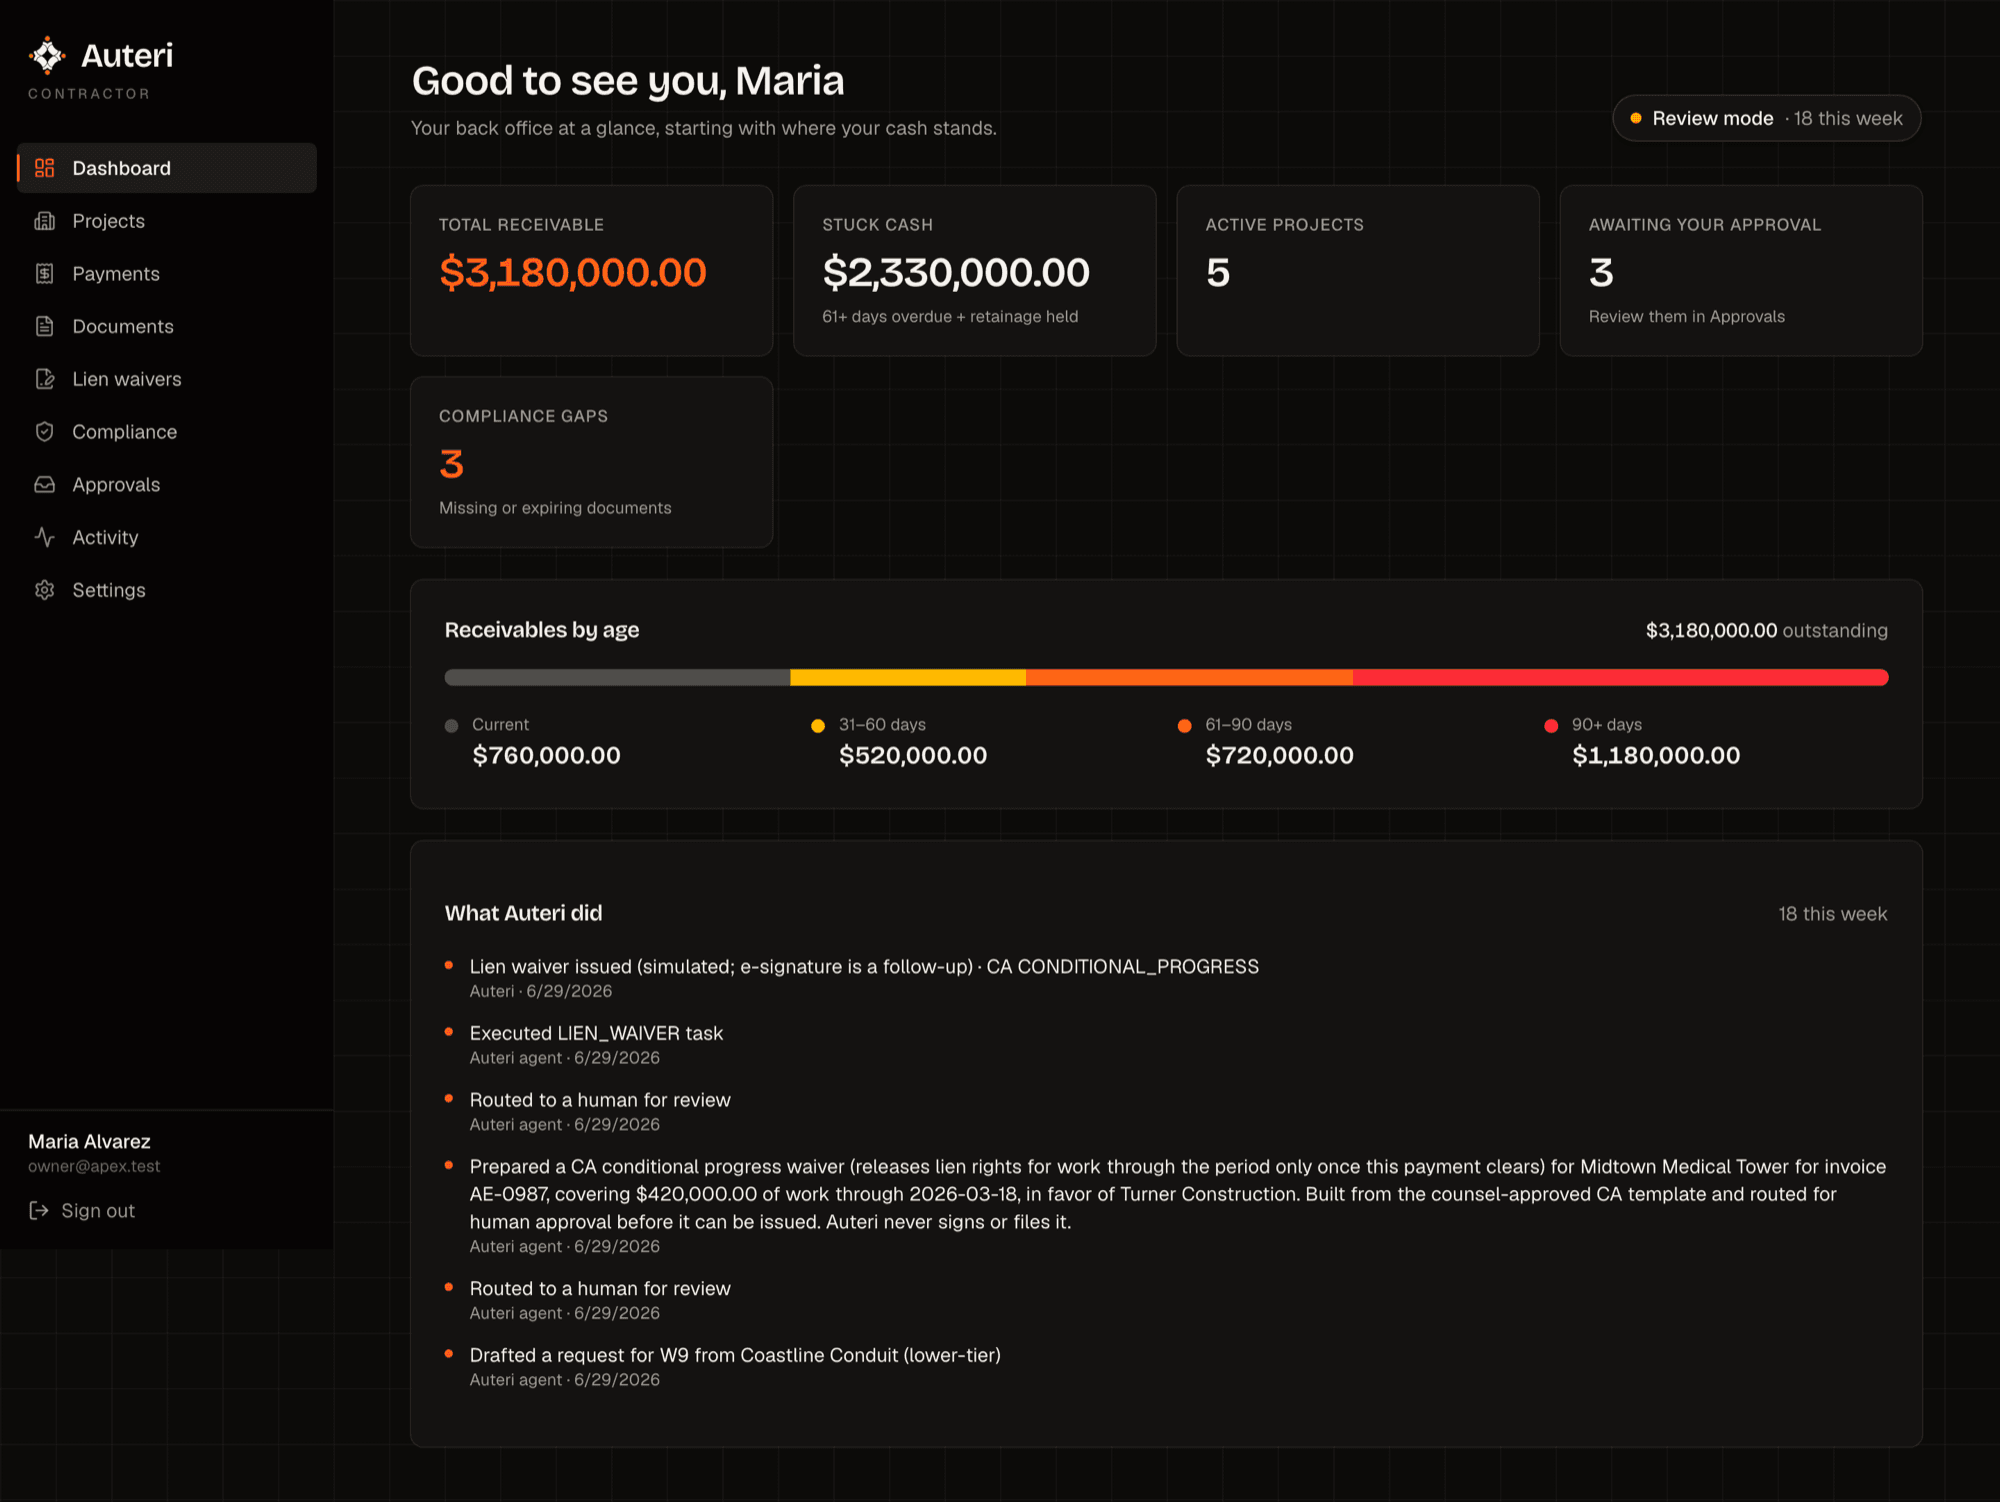The height and width of the screenshot is (1502, 2000).
Task: Click the Maria Alvarez profile name
Action: pyautogui.click(x=89, y=1141)
